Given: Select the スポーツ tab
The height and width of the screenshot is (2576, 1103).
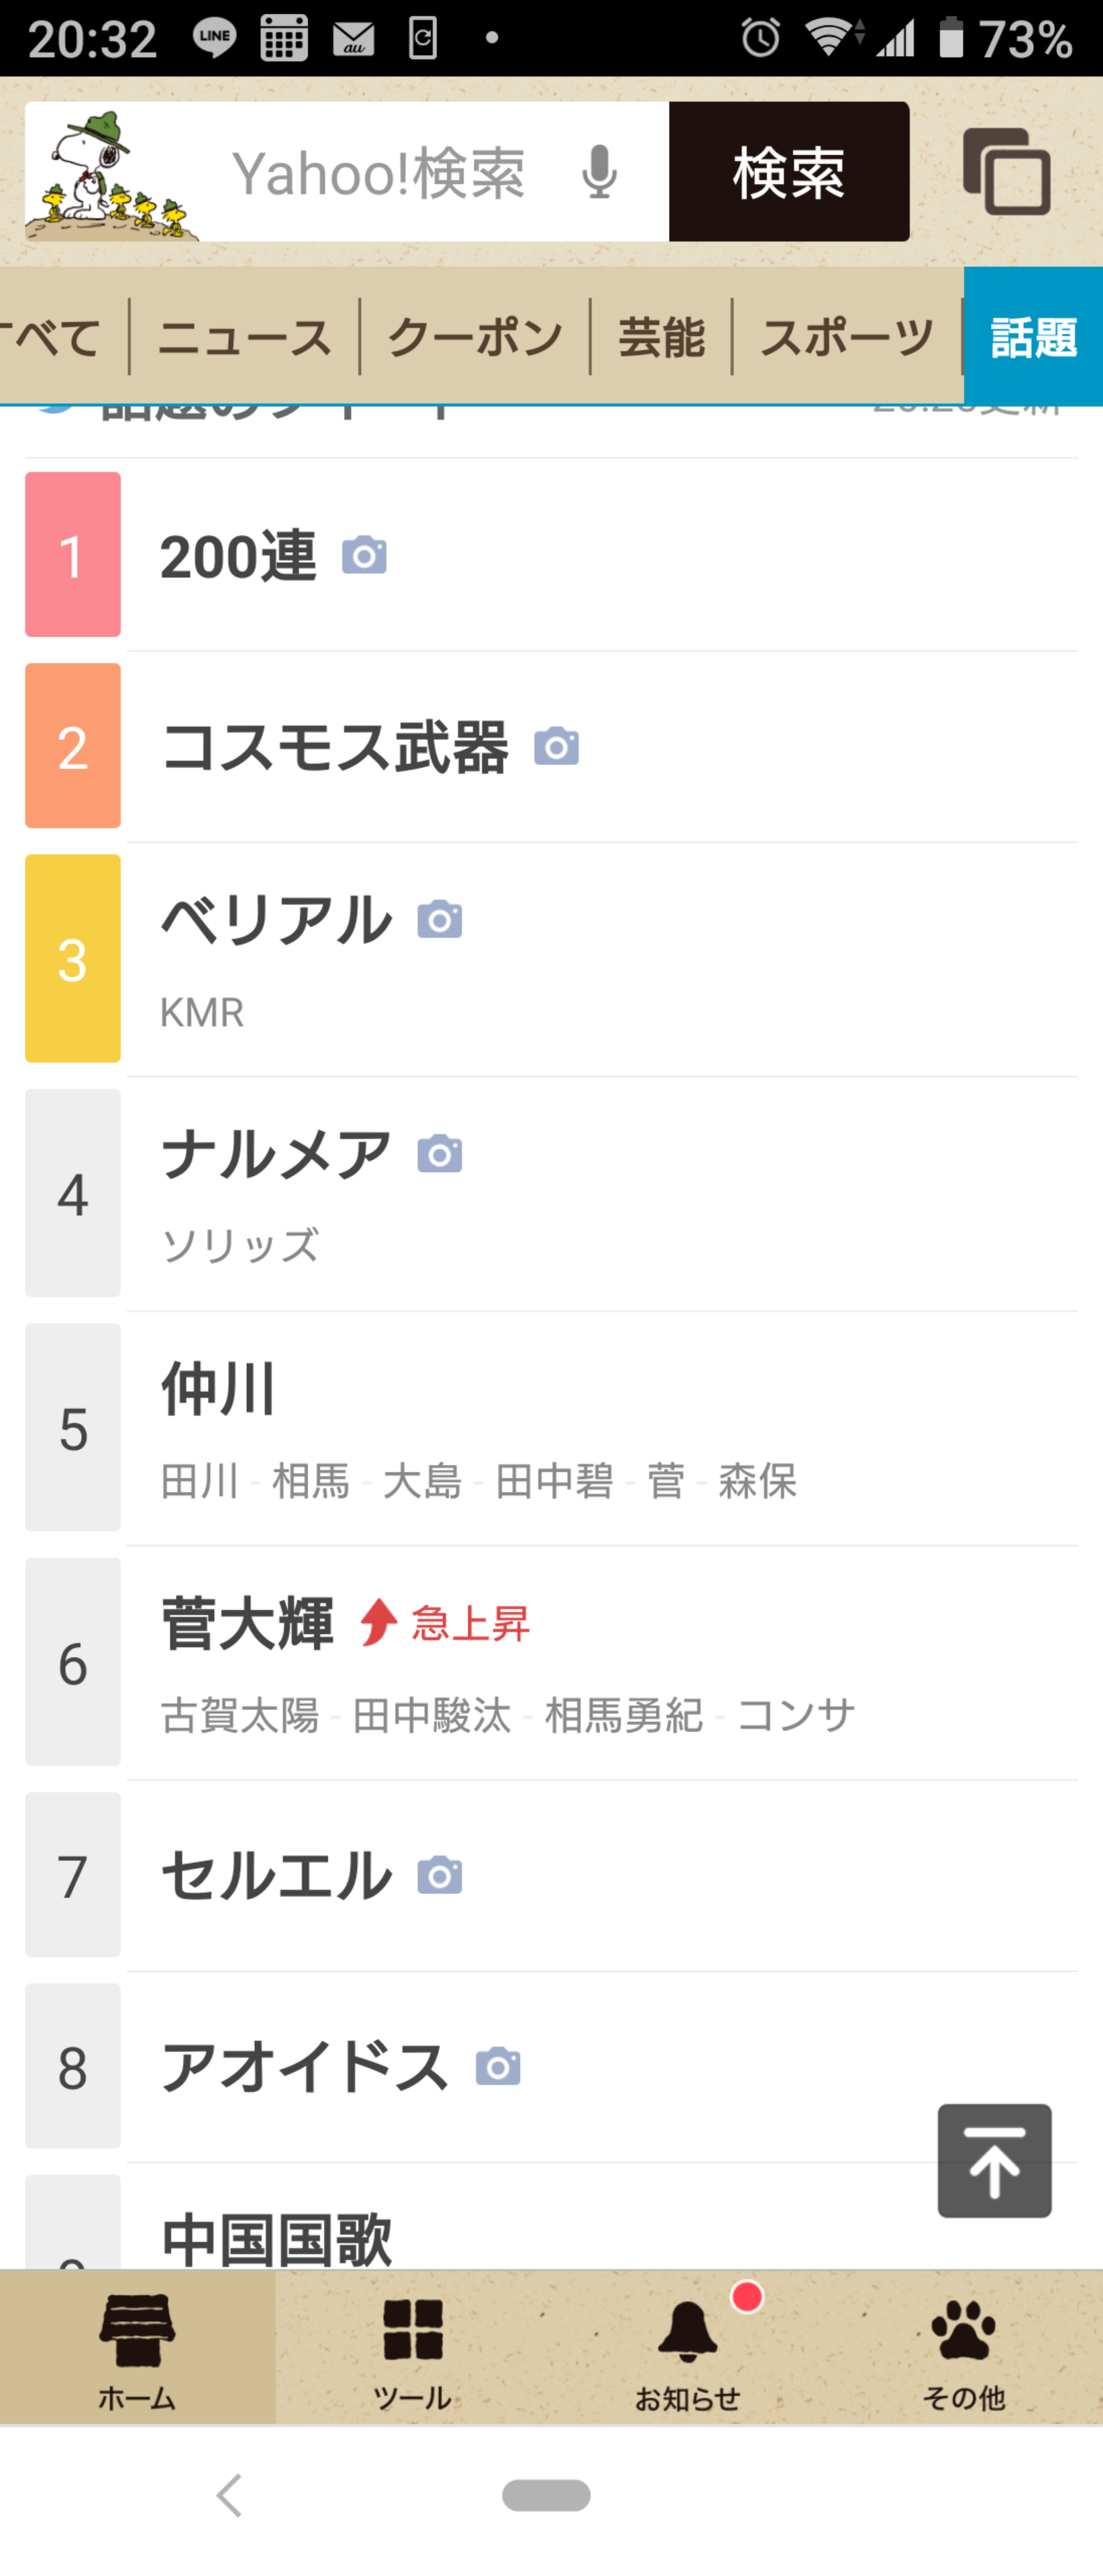Looking at the screenshot, I should coord(847,337).
